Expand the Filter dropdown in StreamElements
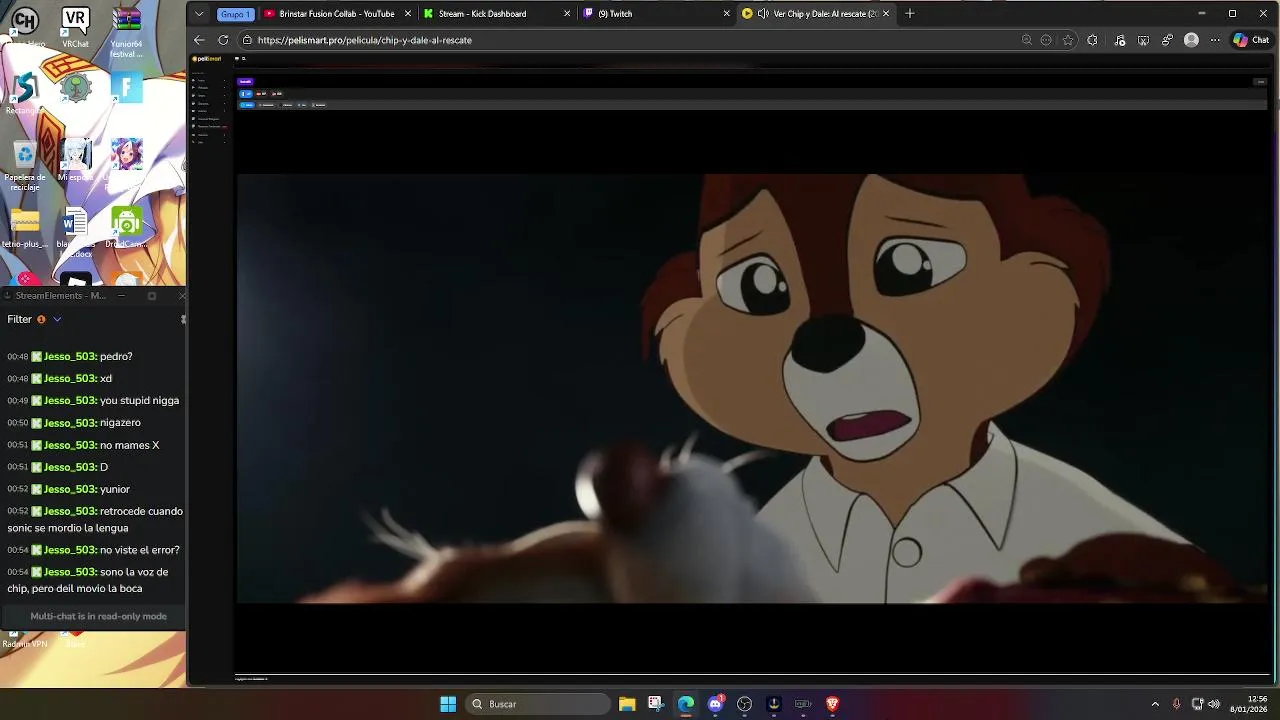The width and height of the screenshot is (1280, 720). (x=57, y=319)
